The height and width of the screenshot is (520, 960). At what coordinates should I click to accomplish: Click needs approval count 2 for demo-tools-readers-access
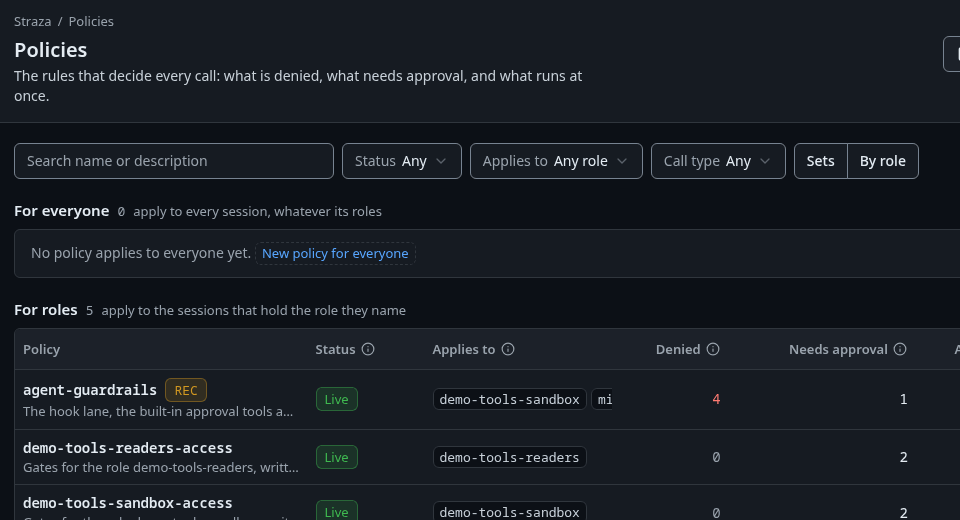tap(903, 458)
